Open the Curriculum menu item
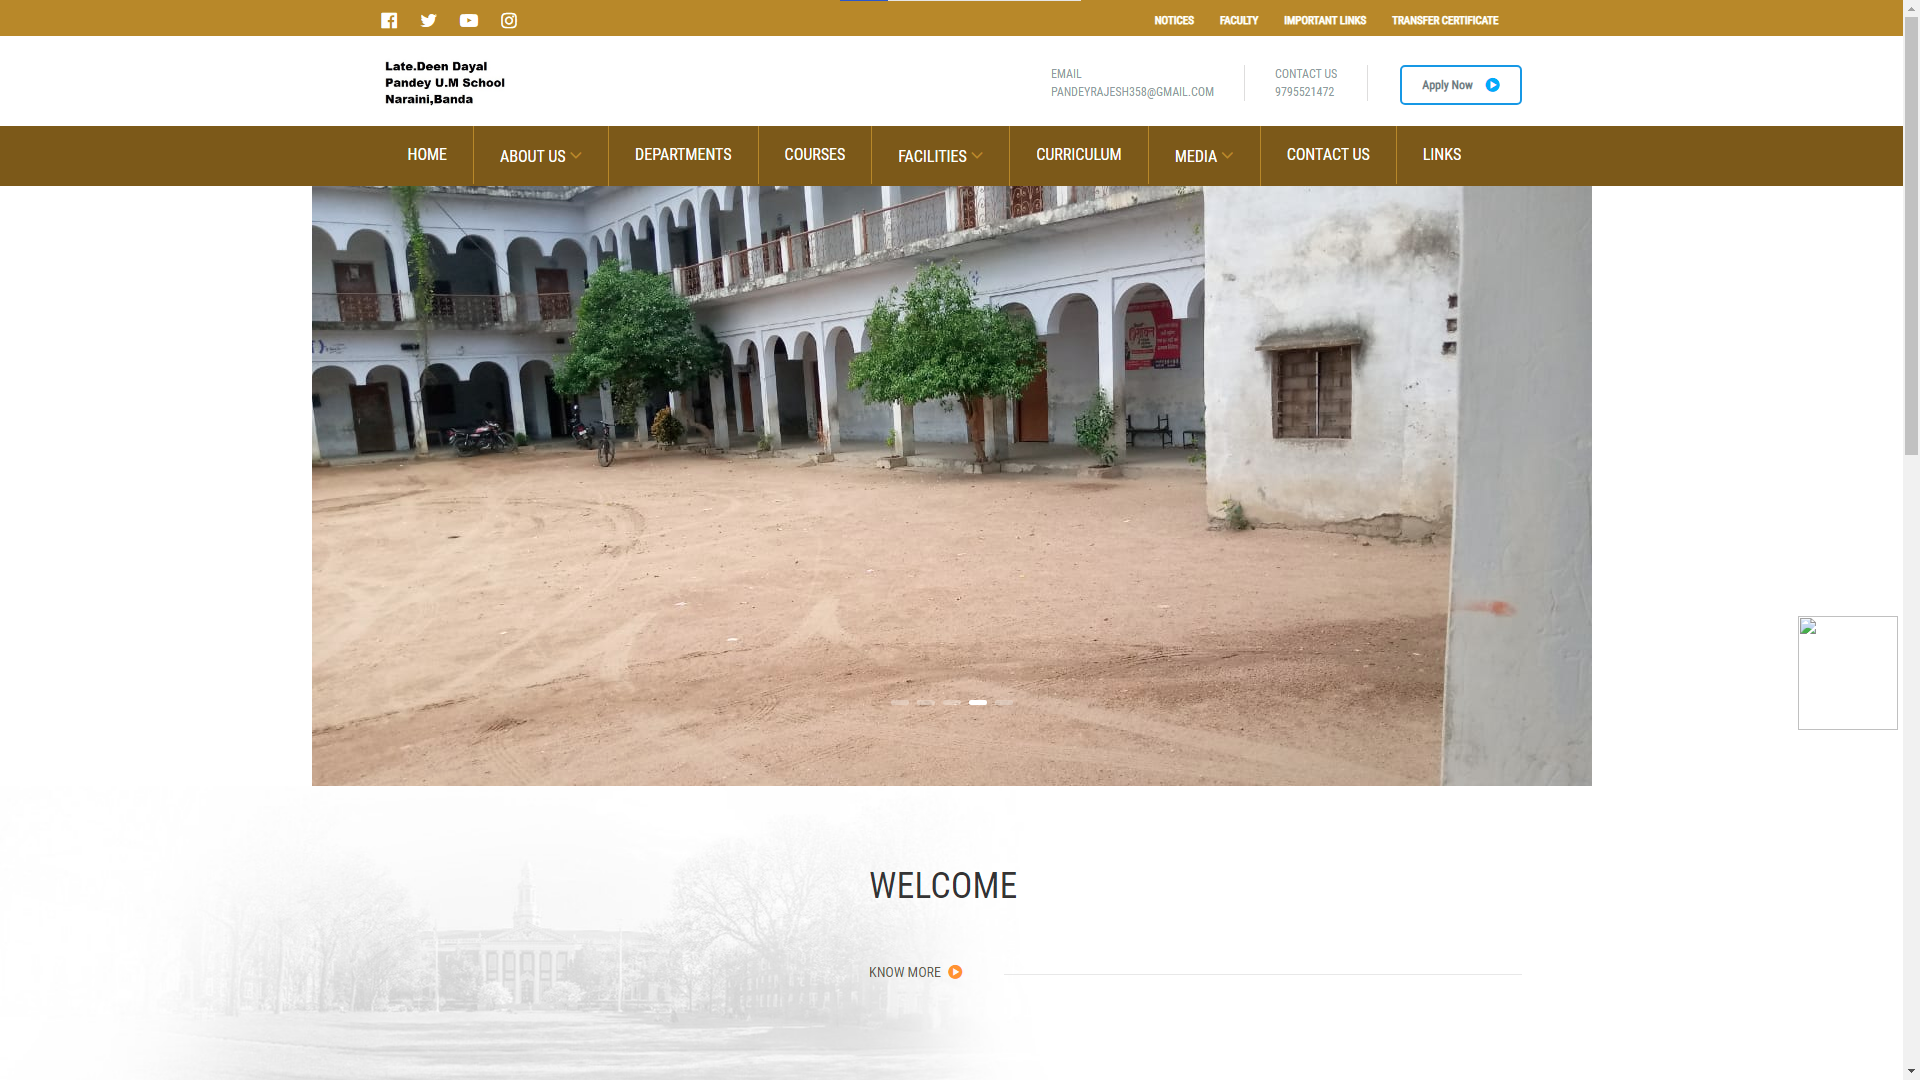1920x1080 pixels. tap(1078, 155)
